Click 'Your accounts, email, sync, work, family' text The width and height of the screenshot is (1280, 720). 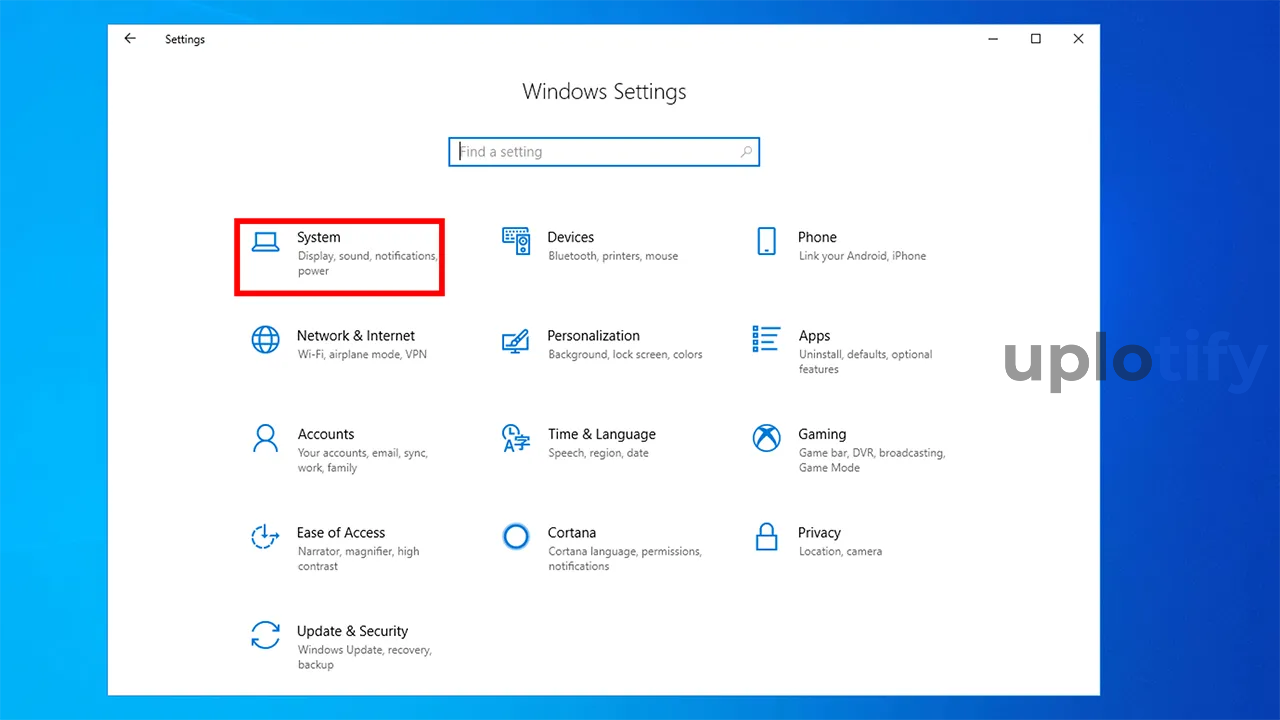click(x=362, y=460)
